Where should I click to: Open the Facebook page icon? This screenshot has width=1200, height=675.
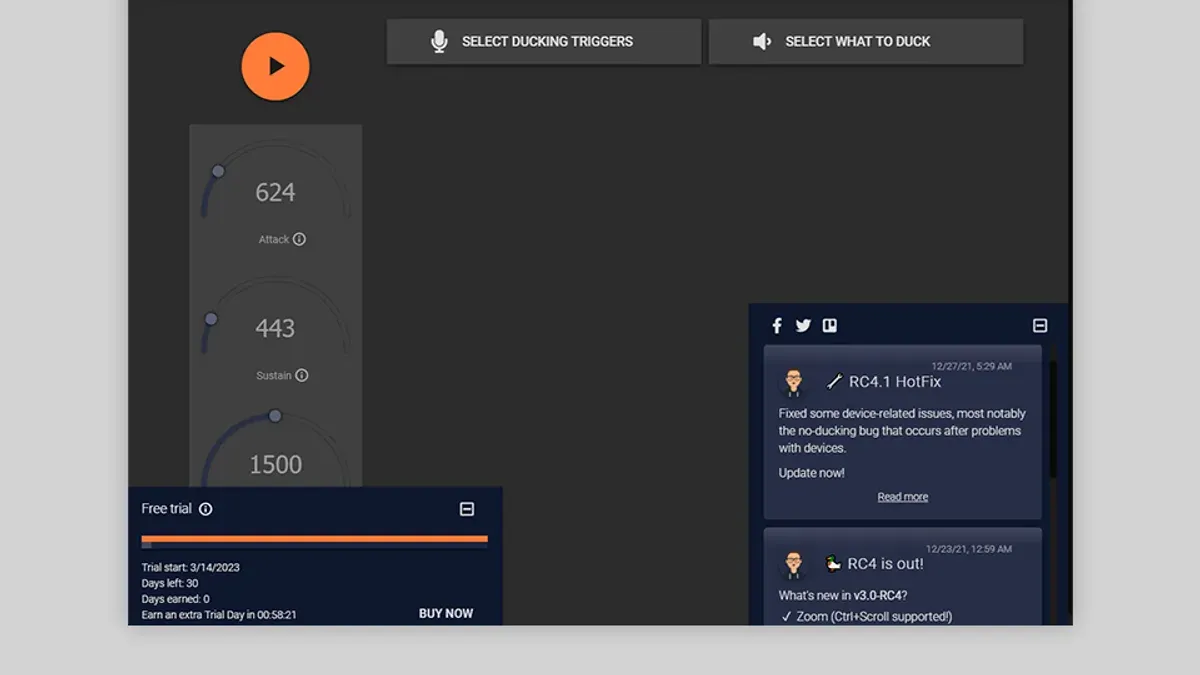[777, 325]
